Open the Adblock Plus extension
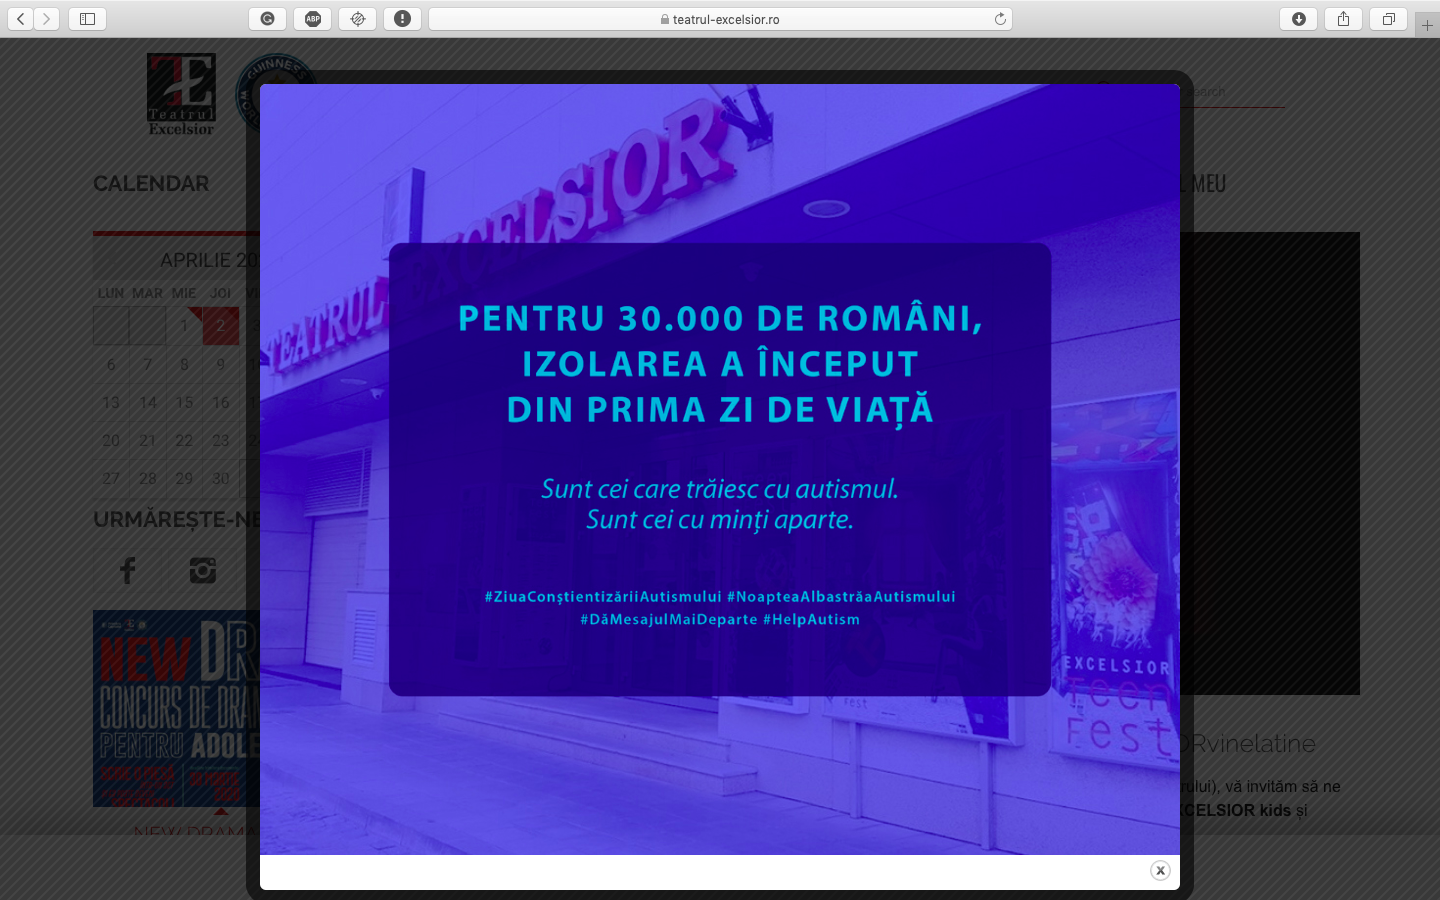This screenshot has height=900, width=1440. pos(313,19)
